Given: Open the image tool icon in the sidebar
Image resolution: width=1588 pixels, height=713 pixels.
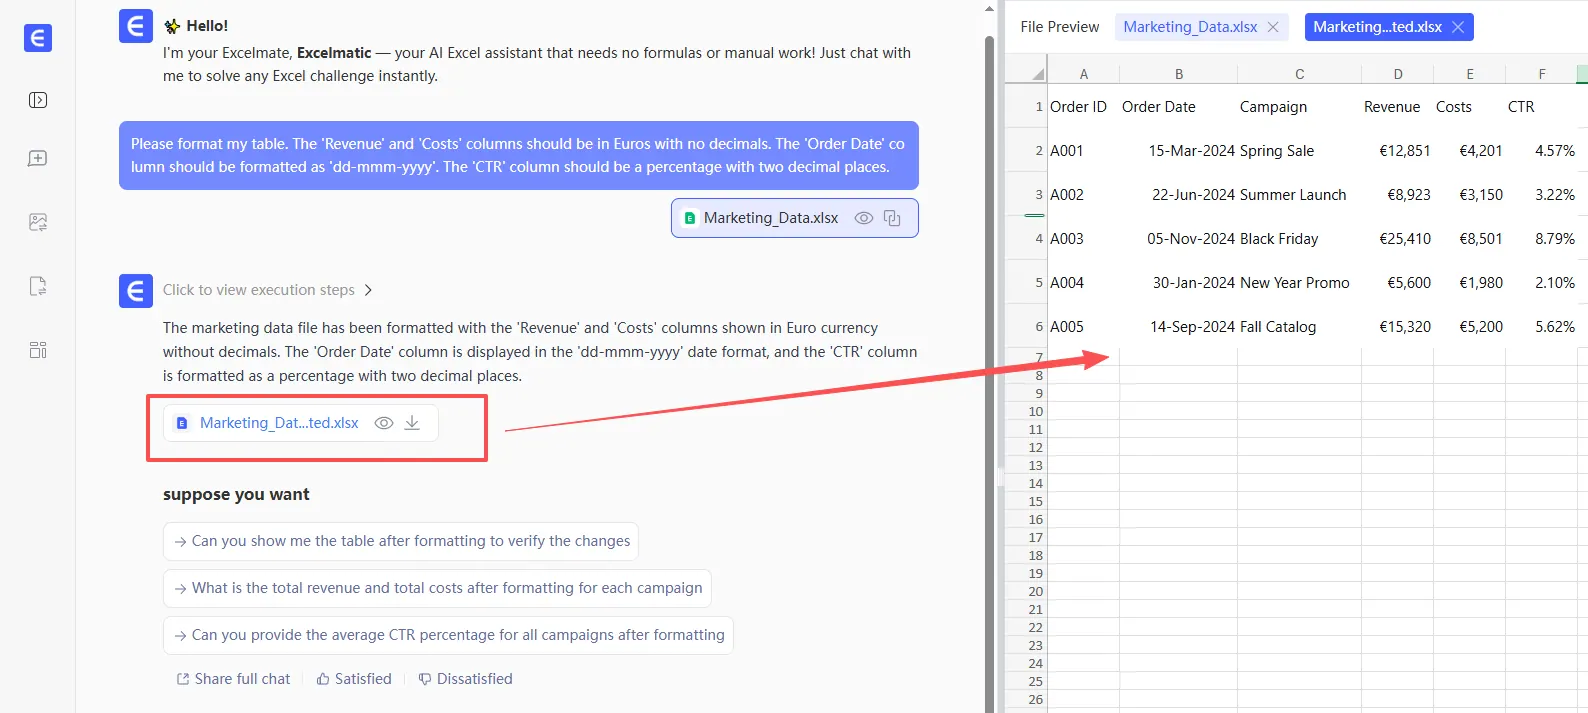Looking at the screenshot, I should [x=38, y=222].
